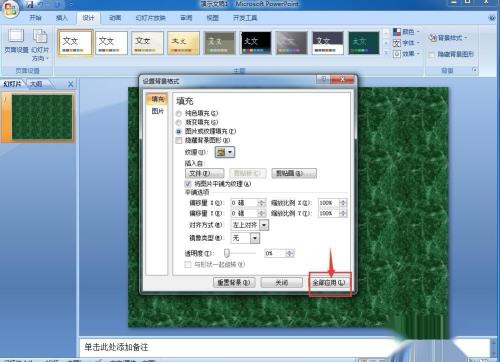The image size is (500, 362).
Task: Click the 文件 file button
Action: tap(204, 173)
